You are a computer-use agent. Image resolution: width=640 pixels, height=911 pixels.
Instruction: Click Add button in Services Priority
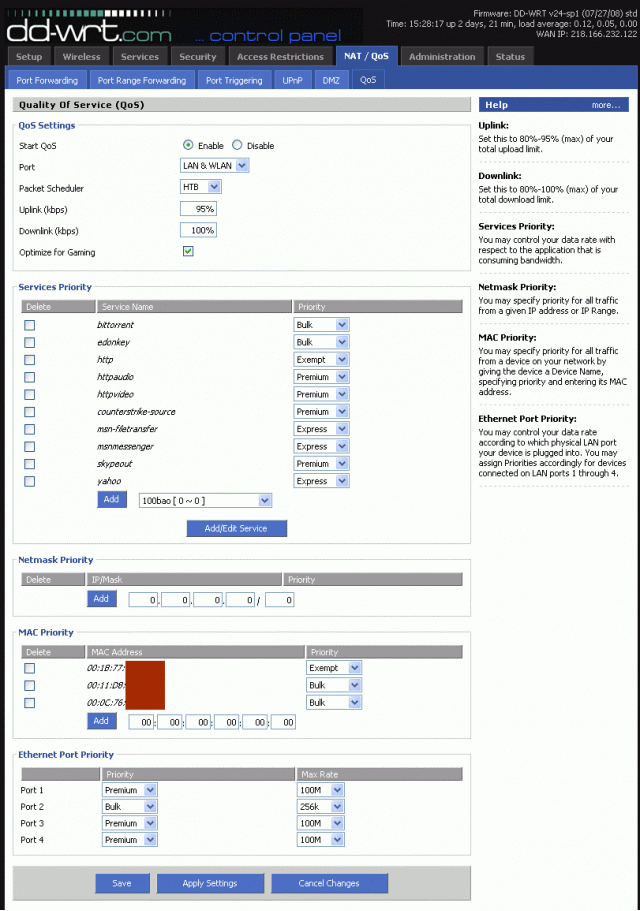click(x=112, y=499)
